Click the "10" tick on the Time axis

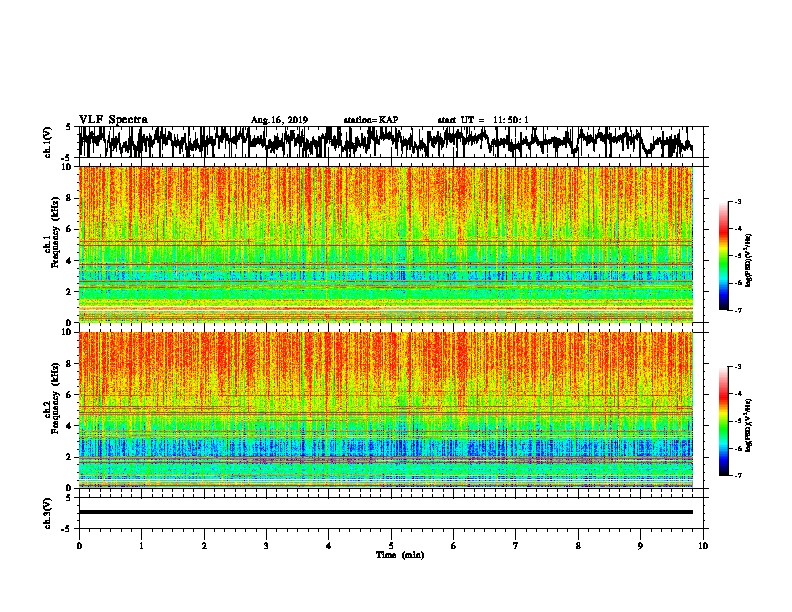[703, 546]
